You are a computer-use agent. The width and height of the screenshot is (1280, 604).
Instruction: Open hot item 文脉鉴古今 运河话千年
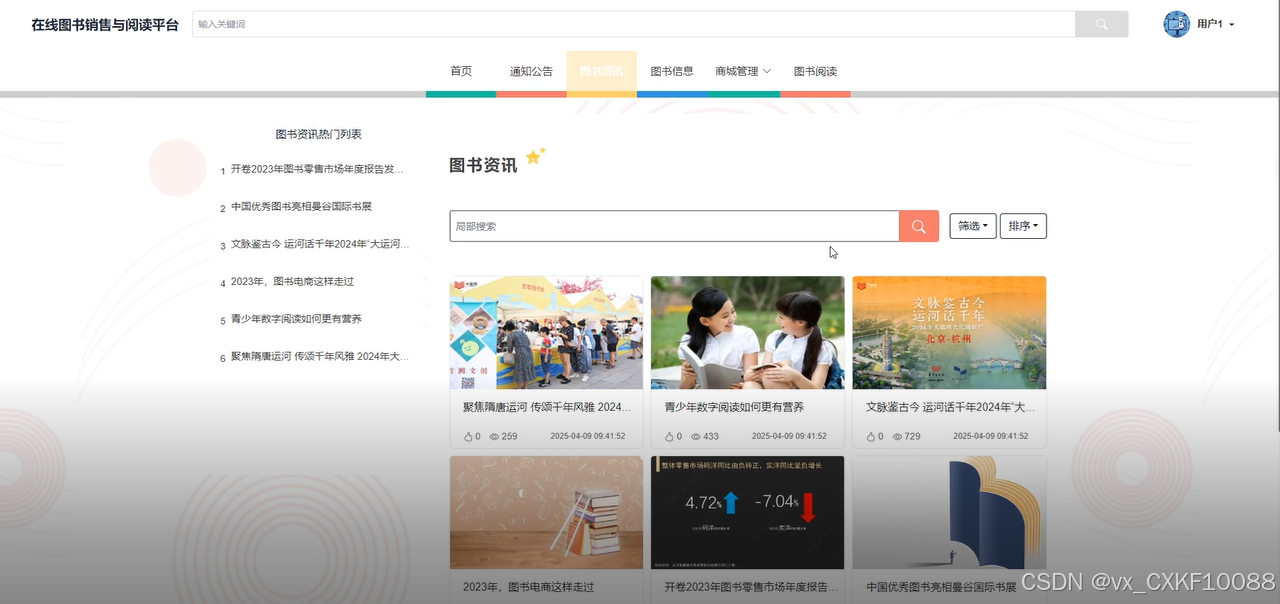pos(320,243)
